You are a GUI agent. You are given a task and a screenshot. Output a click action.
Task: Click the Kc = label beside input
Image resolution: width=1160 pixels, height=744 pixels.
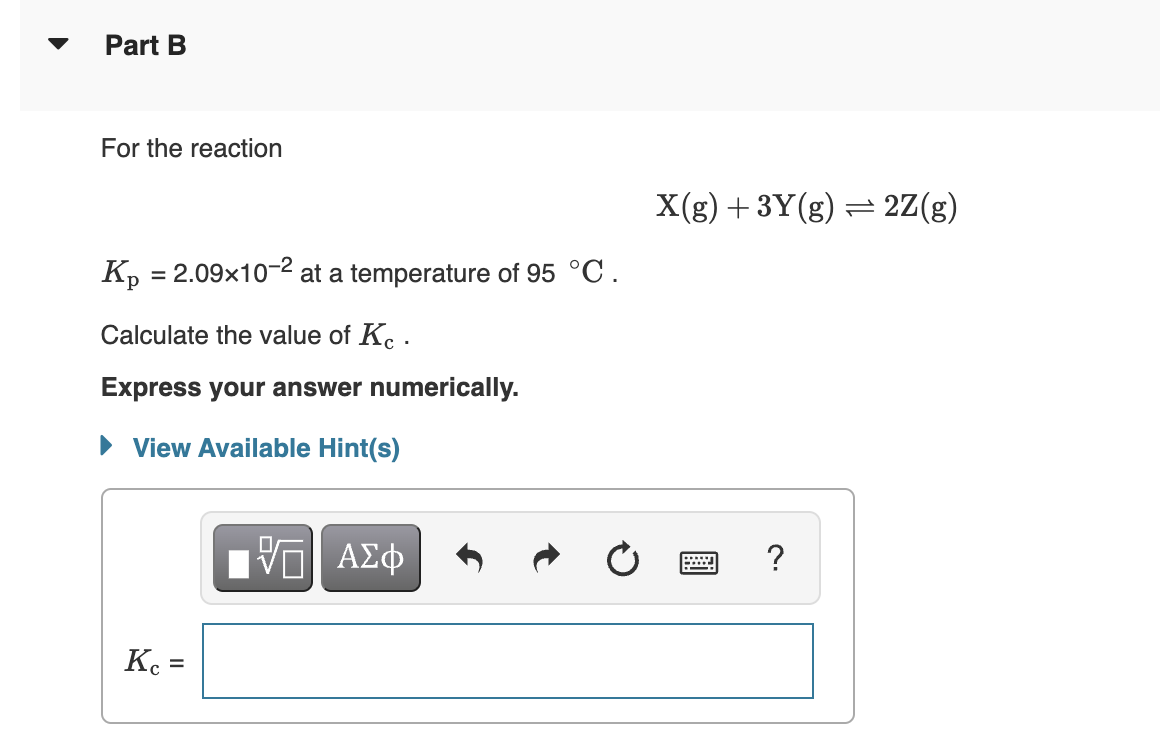(155, 662)
